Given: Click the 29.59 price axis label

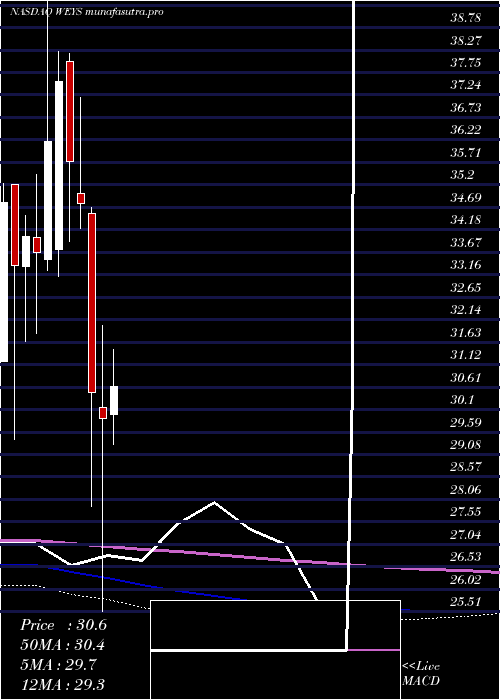Looking at the screenshot, I should tap(466, 422).
